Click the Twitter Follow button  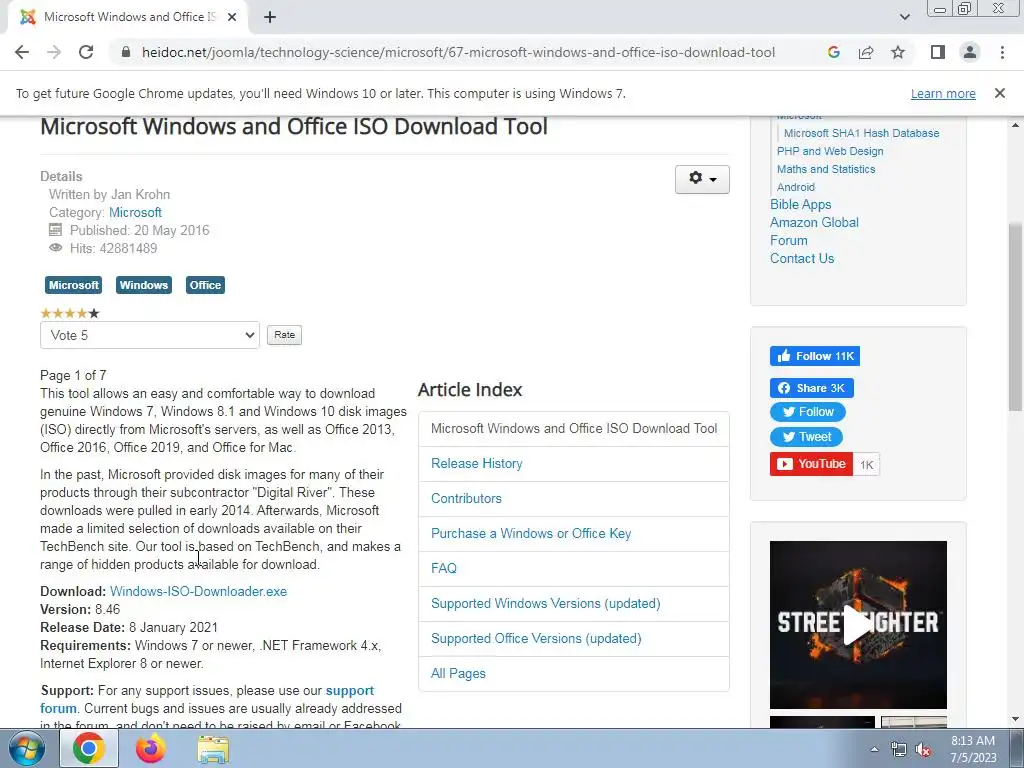807,412
